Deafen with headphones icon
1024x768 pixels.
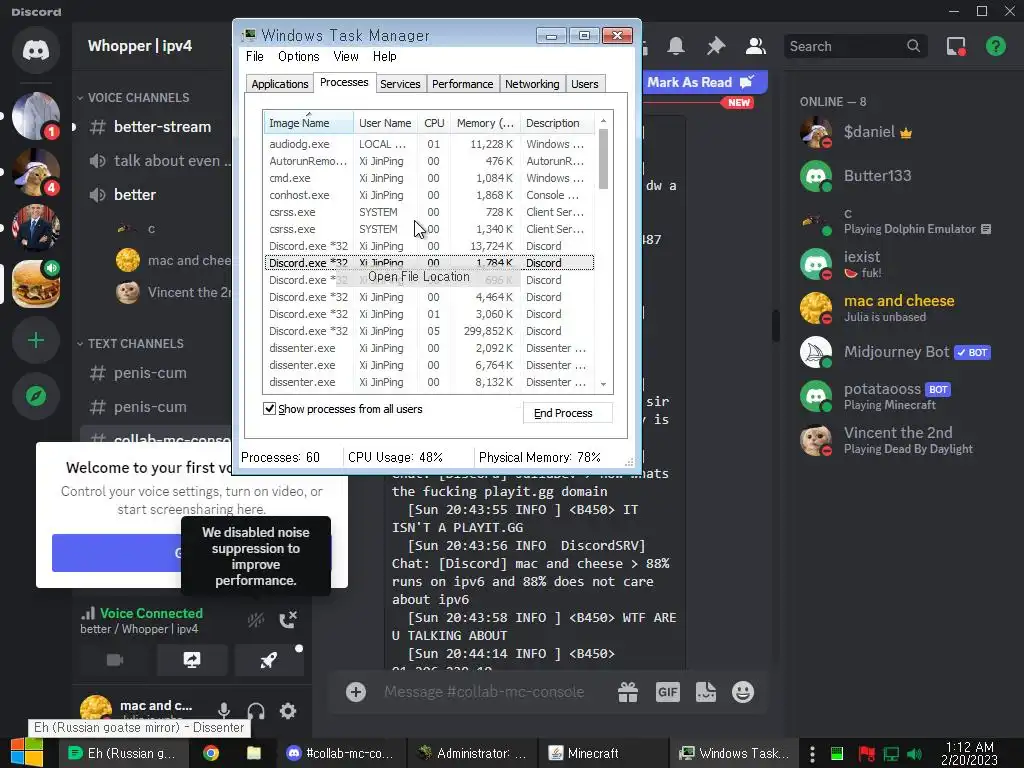click(256, 711)
